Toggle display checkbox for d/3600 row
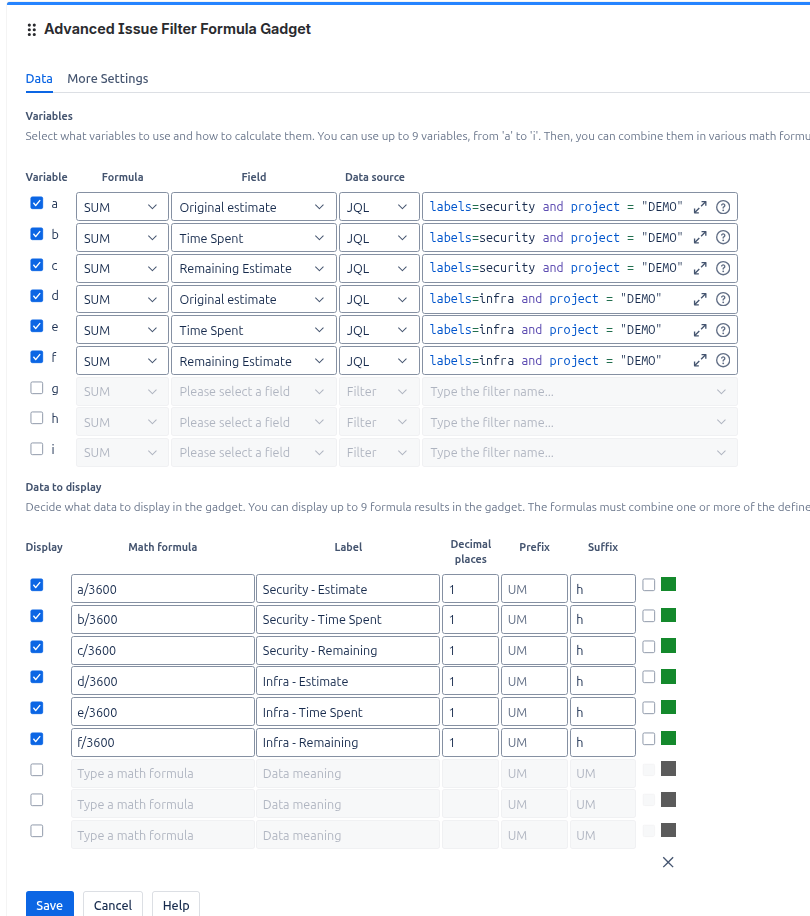 [37, 677]
